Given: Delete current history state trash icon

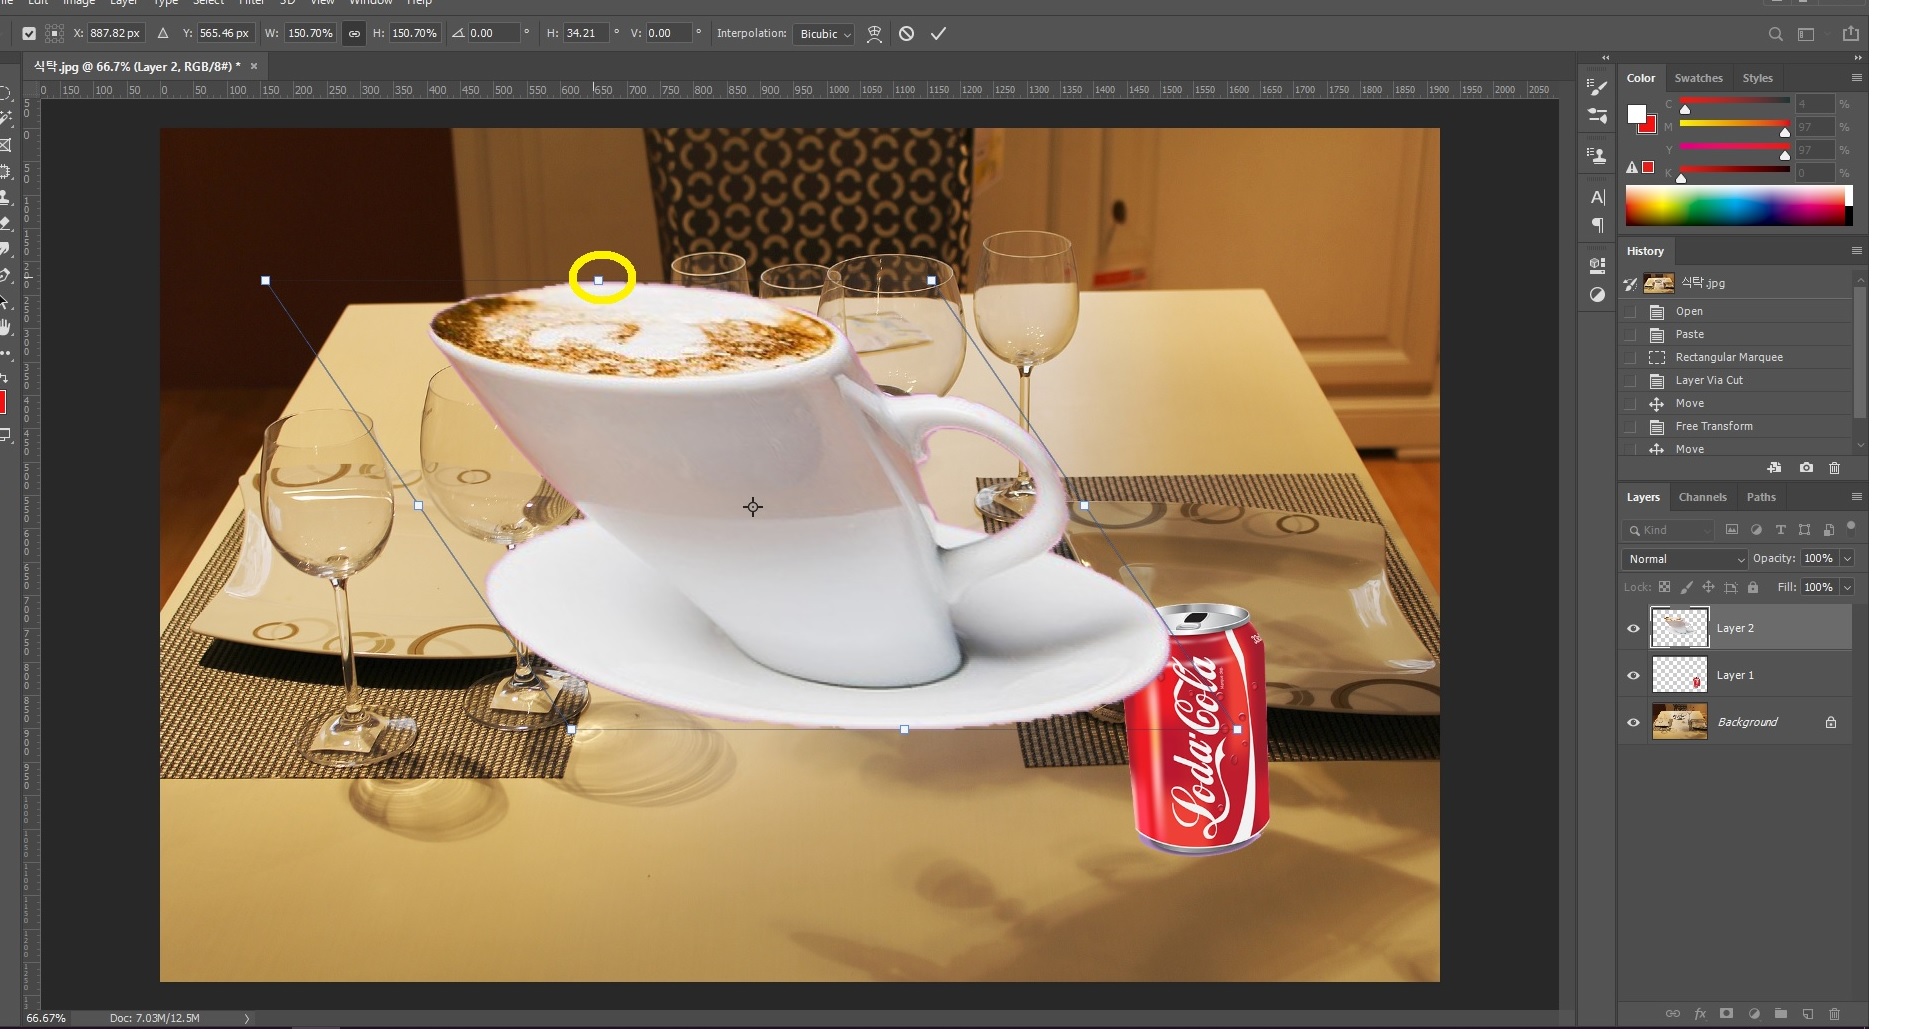Looking at the screenshot, I should (x=1834, y=467).
